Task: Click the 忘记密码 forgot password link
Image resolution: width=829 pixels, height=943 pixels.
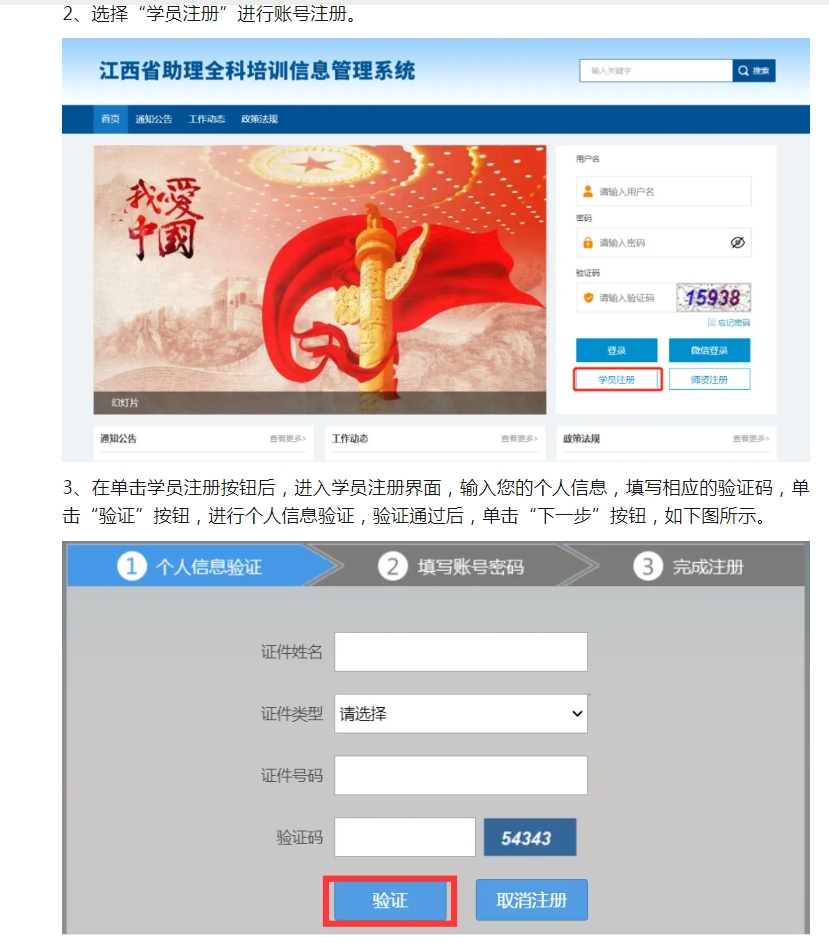Action: pyautogui.click(x=729, y=323)
